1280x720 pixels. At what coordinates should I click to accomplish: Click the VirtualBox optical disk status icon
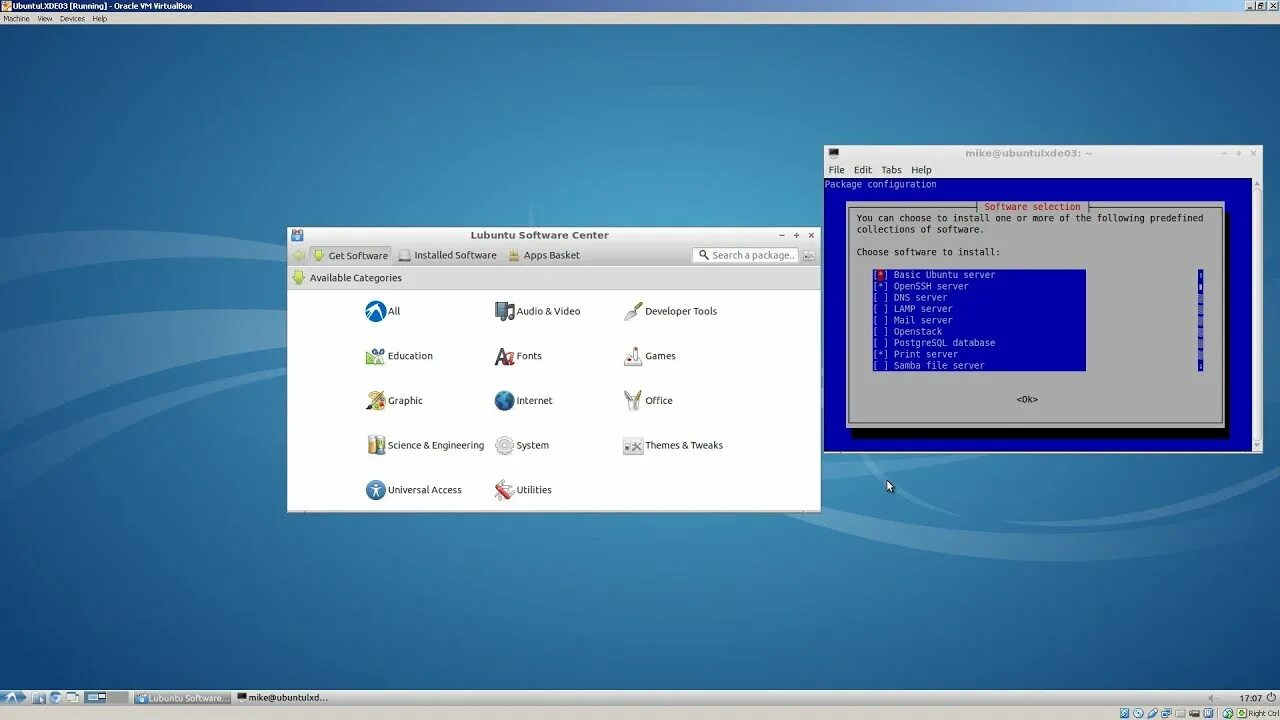1137,713
